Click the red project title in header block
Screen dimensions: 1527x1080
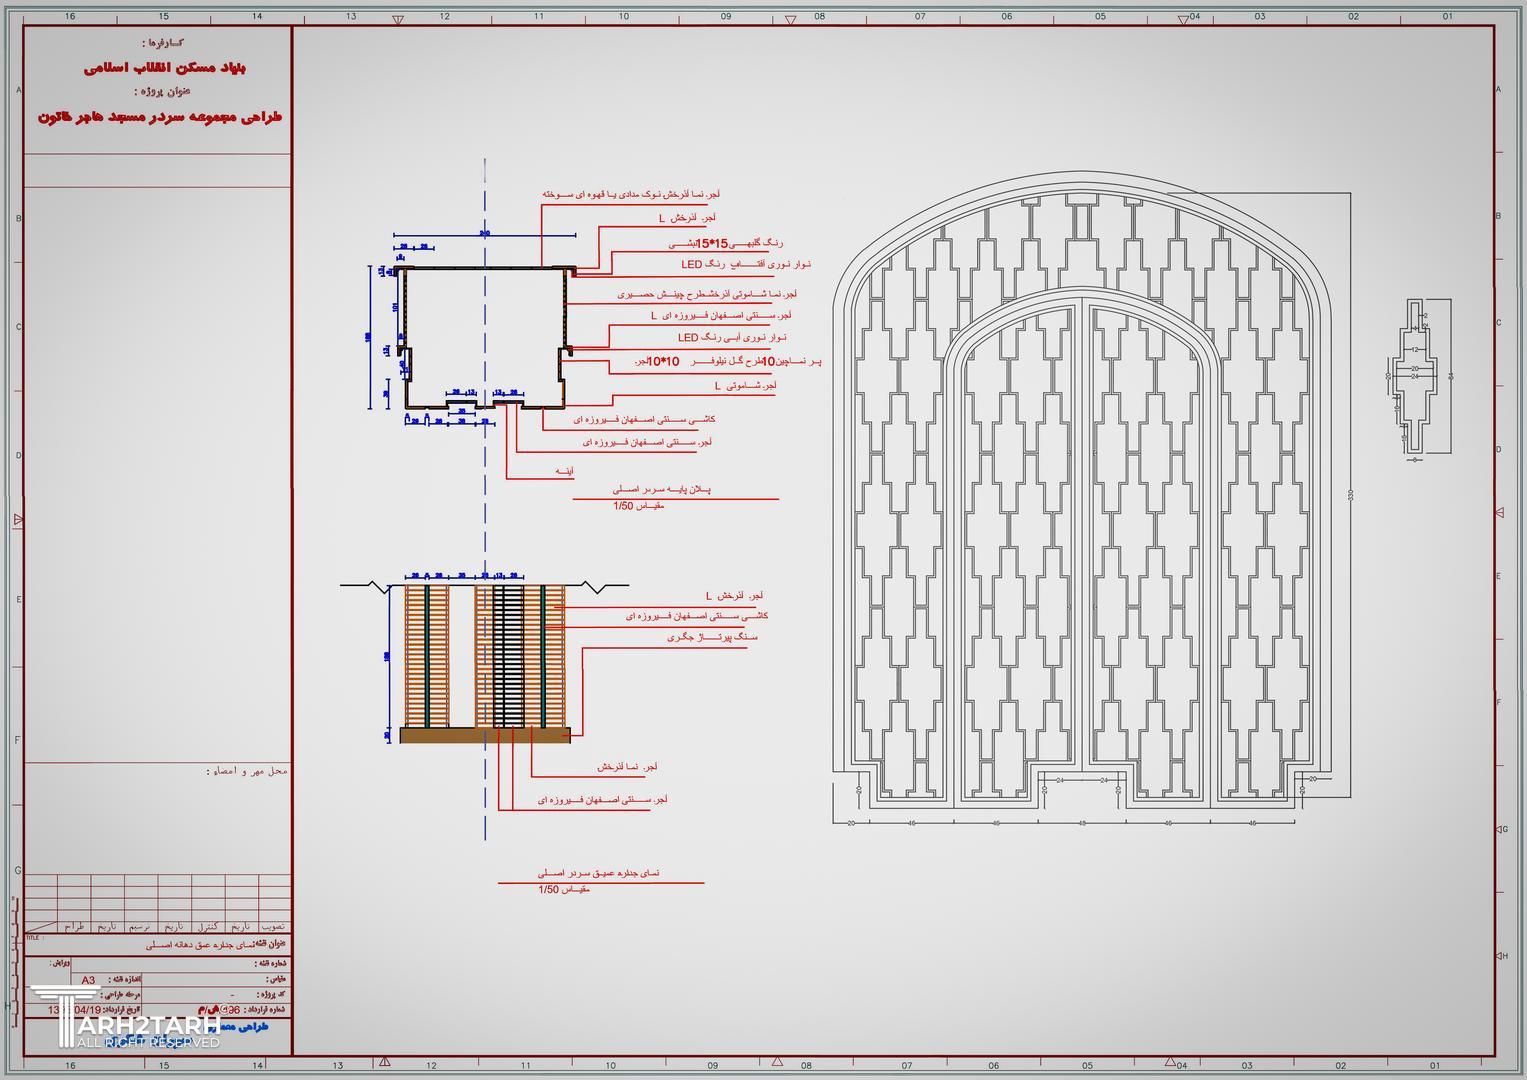pos(160,117)
